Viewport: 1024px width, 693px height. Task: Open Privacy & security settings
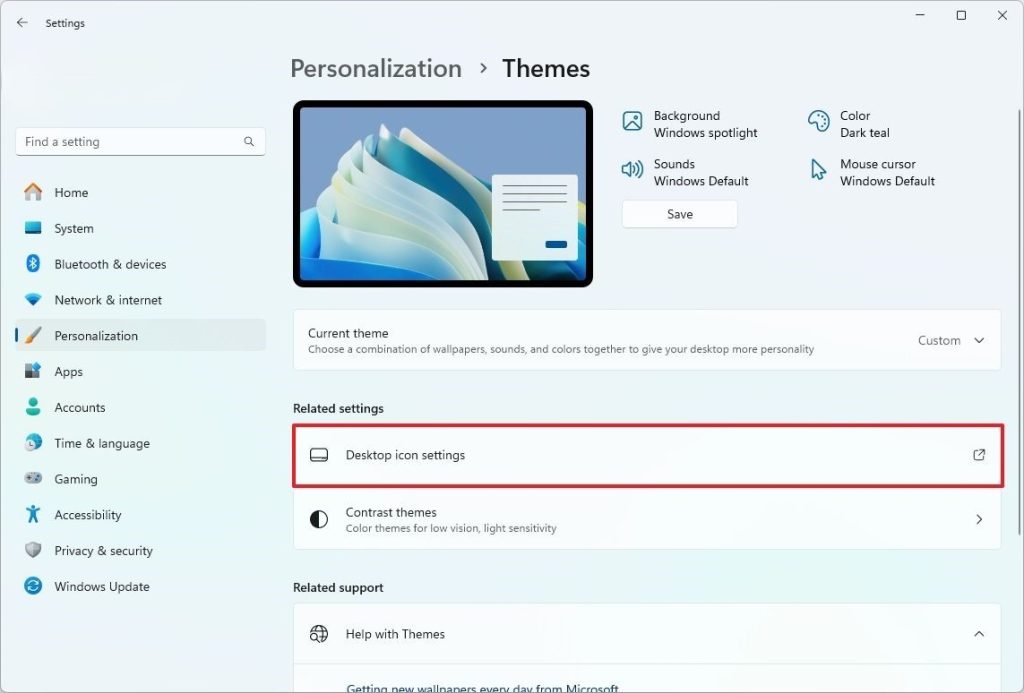pyautogui.click(x=103, y=551)
